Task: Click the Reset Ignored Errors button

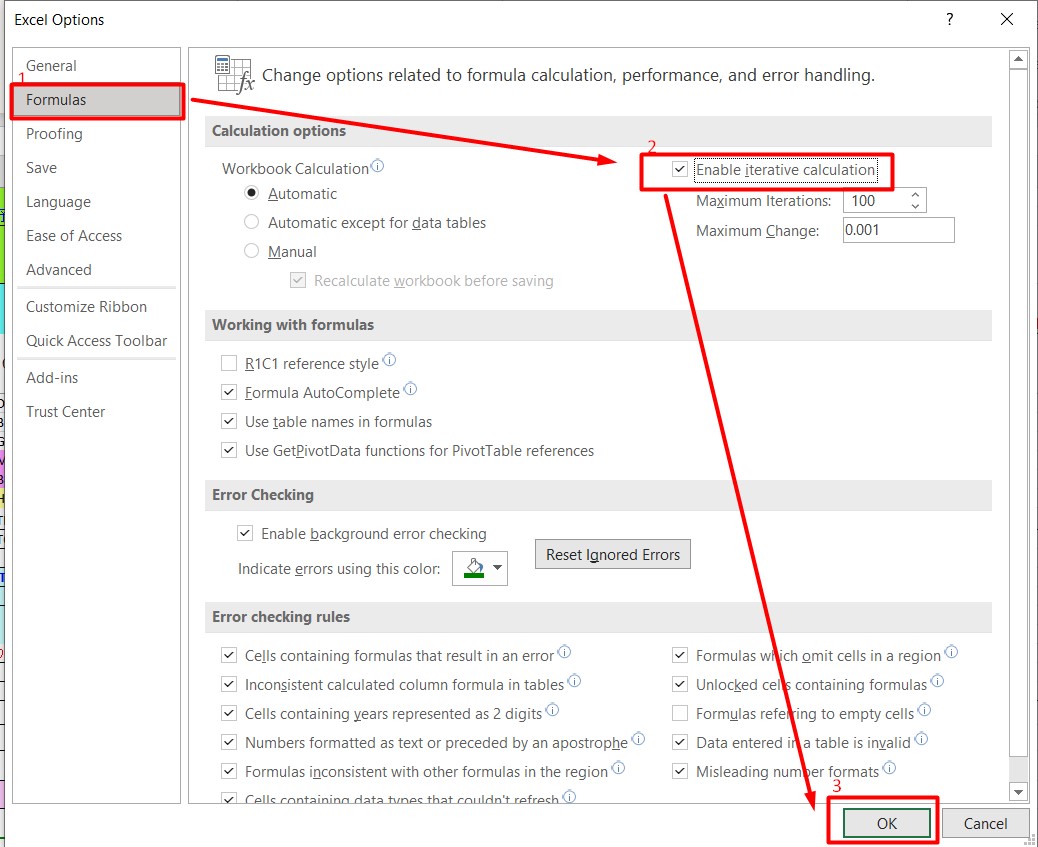Action: 612,554
